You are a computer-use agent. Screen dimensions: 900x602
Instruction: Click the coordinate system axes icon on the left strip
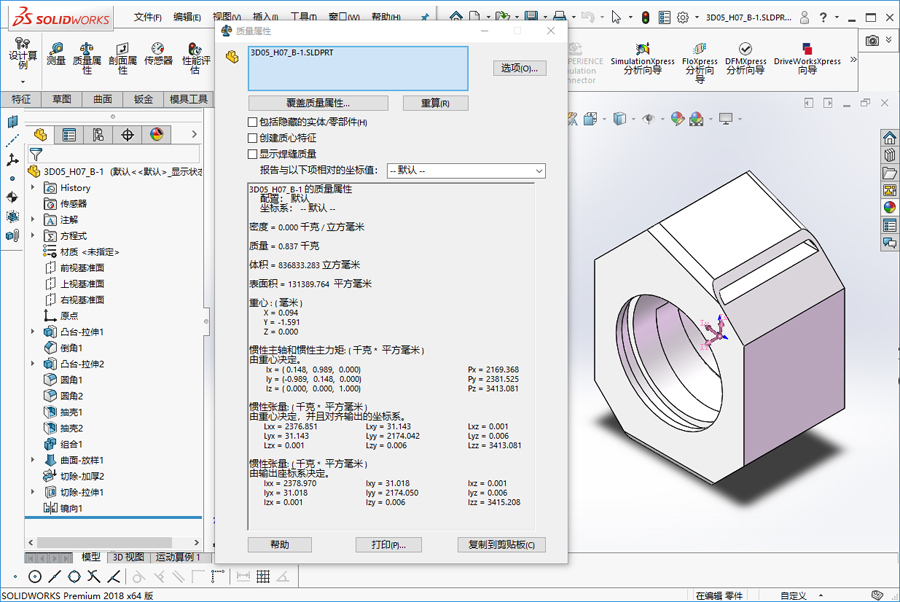point(13,160)
